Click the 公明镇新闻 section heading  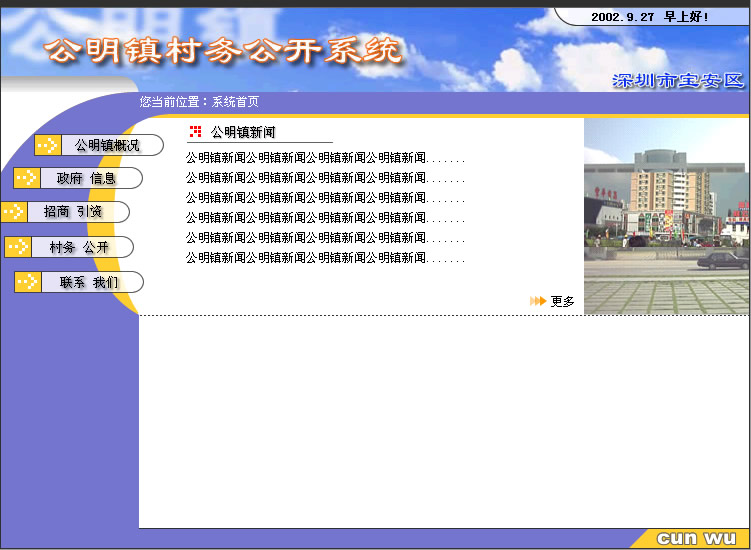(243, 132)
